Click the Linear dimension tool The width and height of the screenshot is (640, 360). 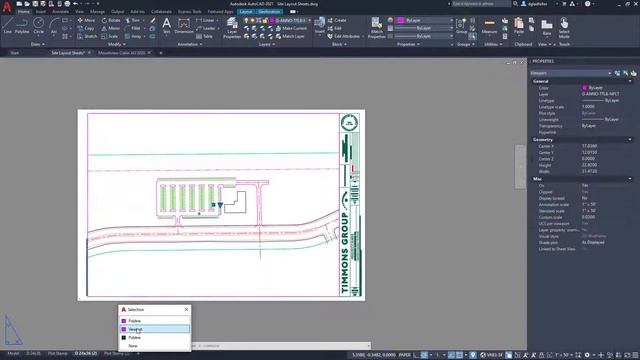click(205, 20)
